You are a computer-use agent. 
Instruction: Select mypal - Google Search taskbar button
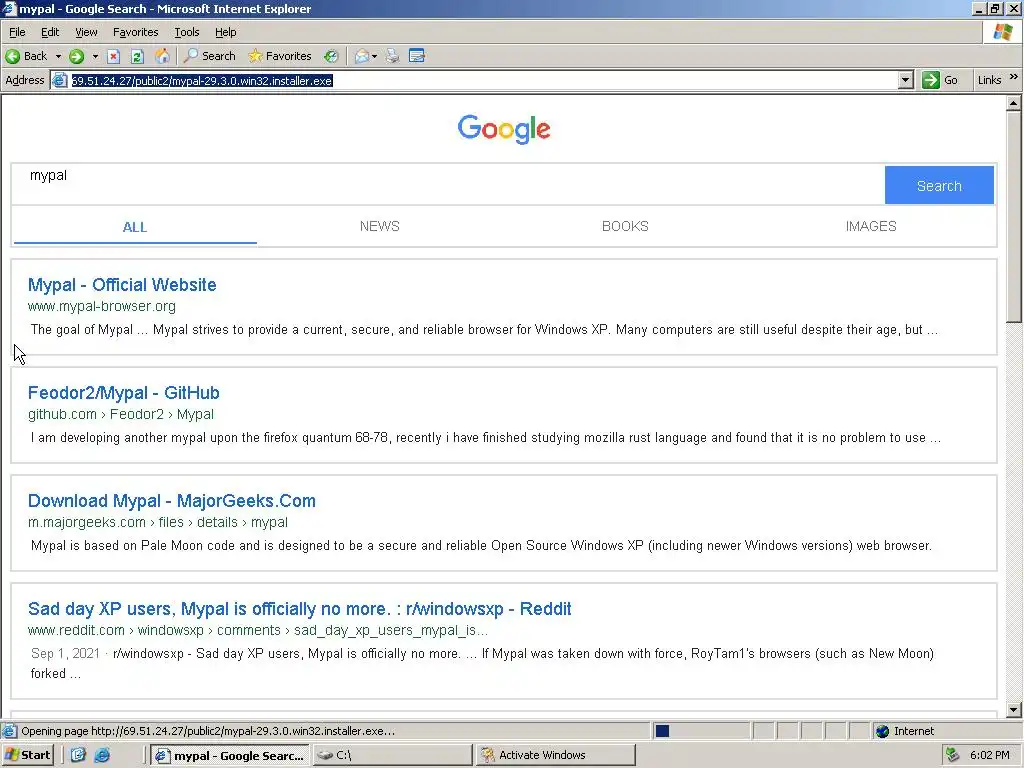click(x=230, y=755)
